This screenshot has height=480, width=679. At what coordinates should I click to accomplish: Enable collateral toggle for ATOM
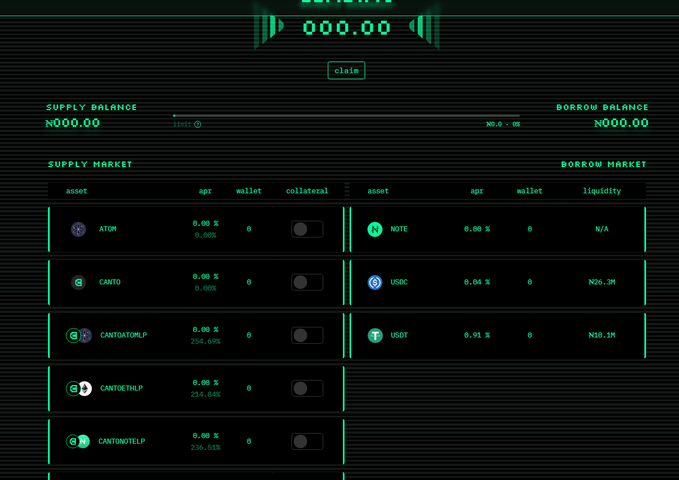(307, 229)
